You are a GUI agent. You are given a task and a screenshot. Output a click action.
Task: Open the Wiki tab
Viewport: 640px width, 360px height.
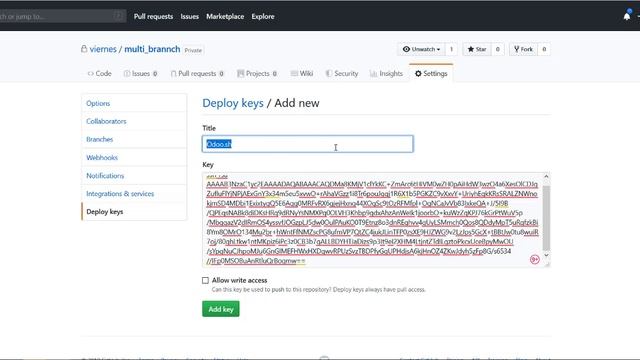[302, 73]
